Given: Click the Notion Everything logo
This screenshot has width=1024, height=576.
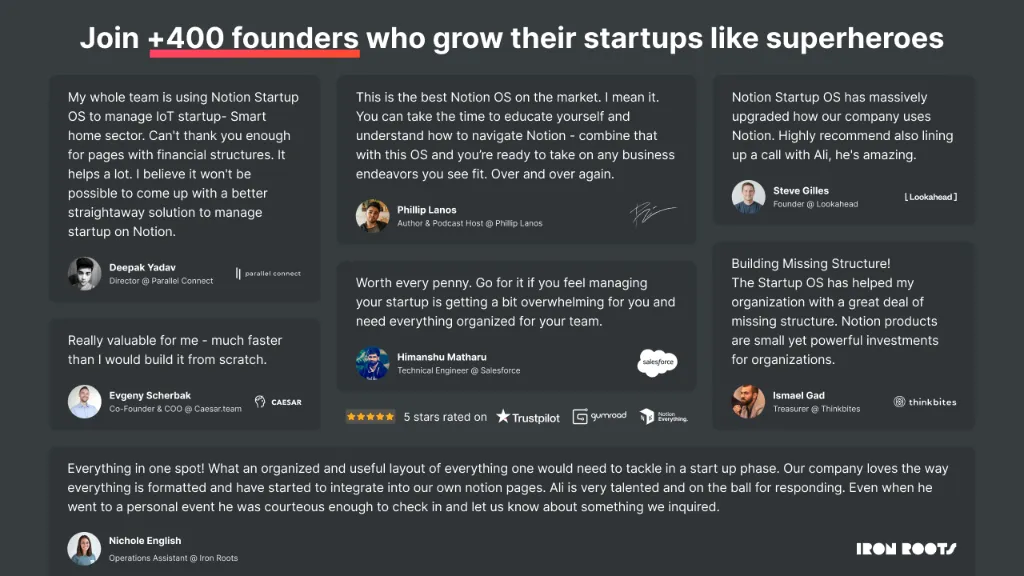Looking at the screenshot, I should click(x=663, y=417).
